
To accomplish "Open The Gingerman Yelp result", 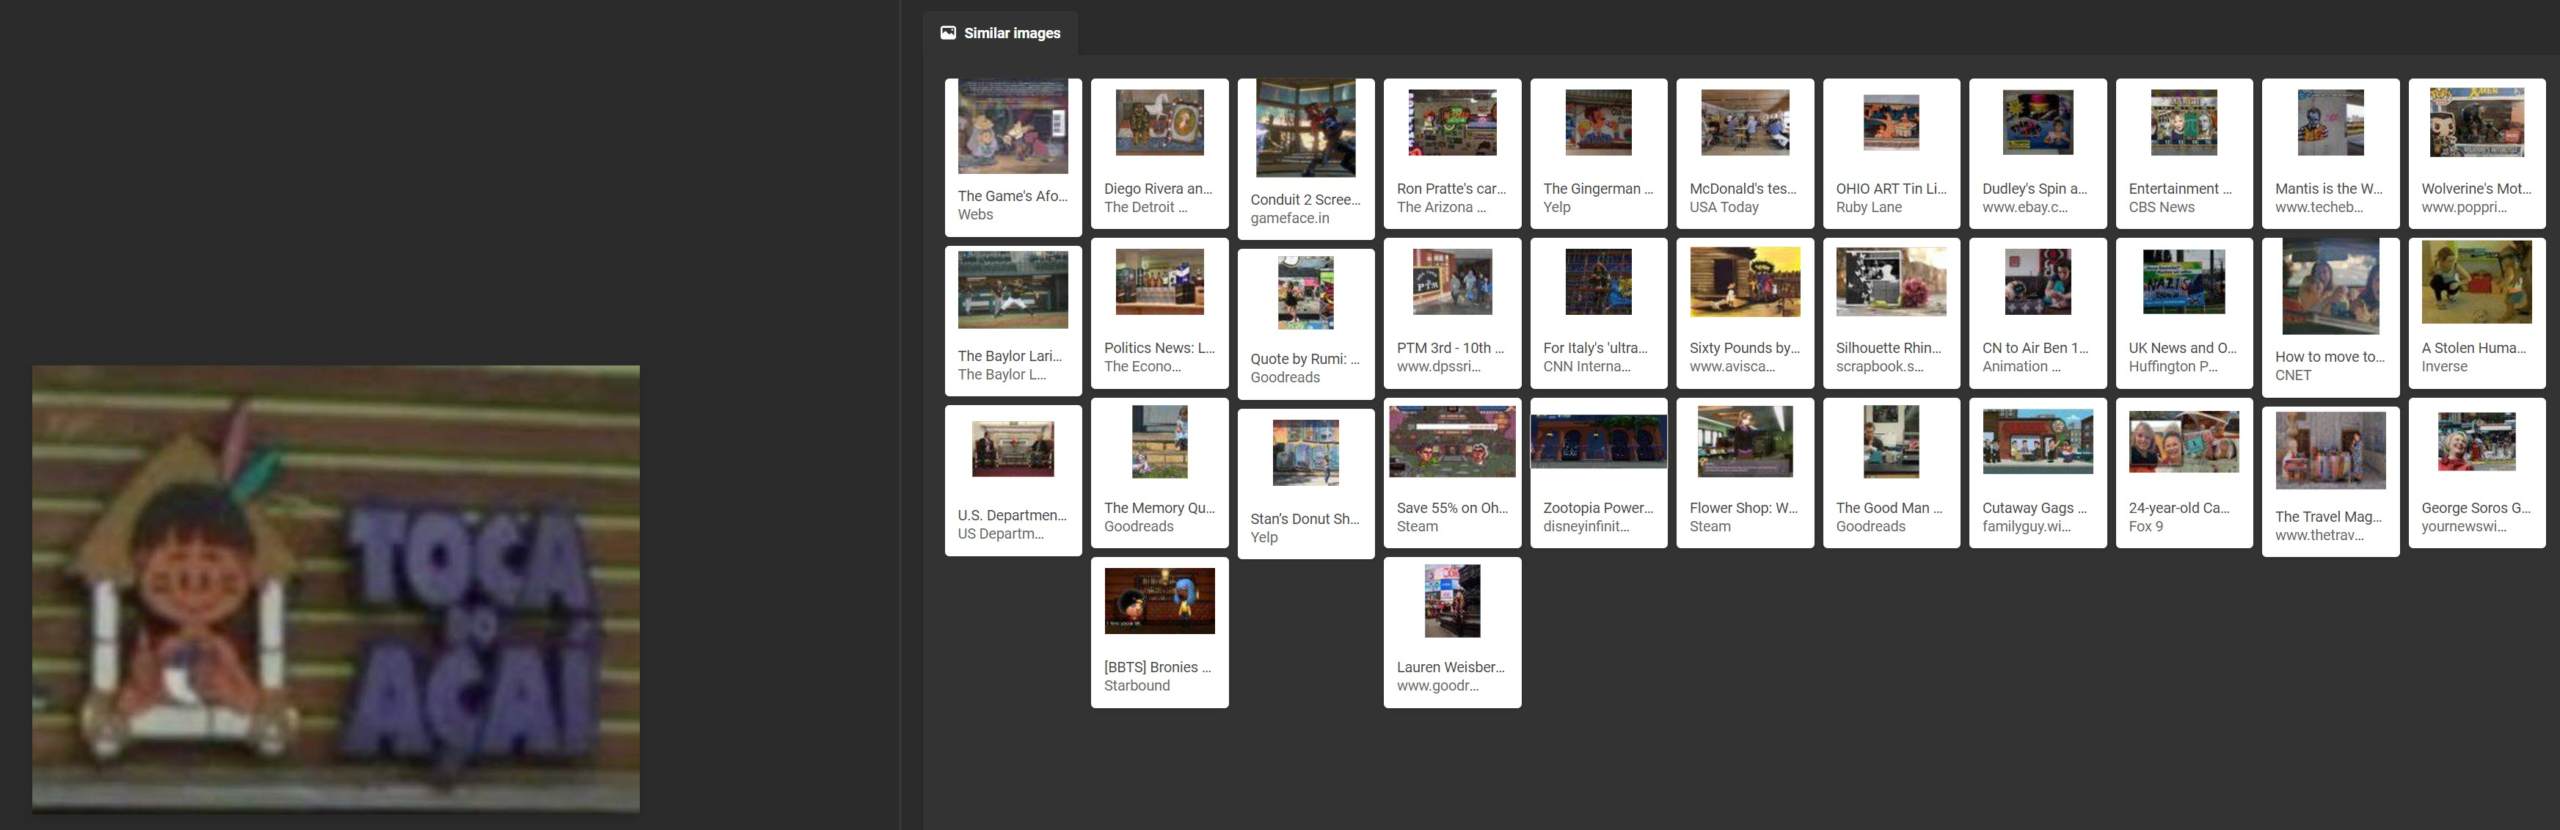I will (x=1598, y=153).
